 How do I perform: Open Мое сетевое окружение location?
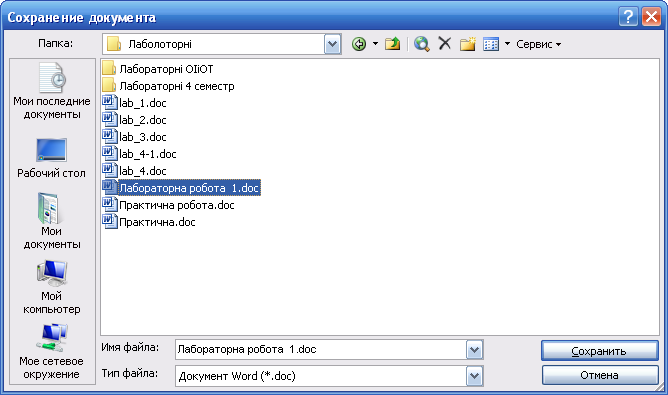[x=52, y=352]
